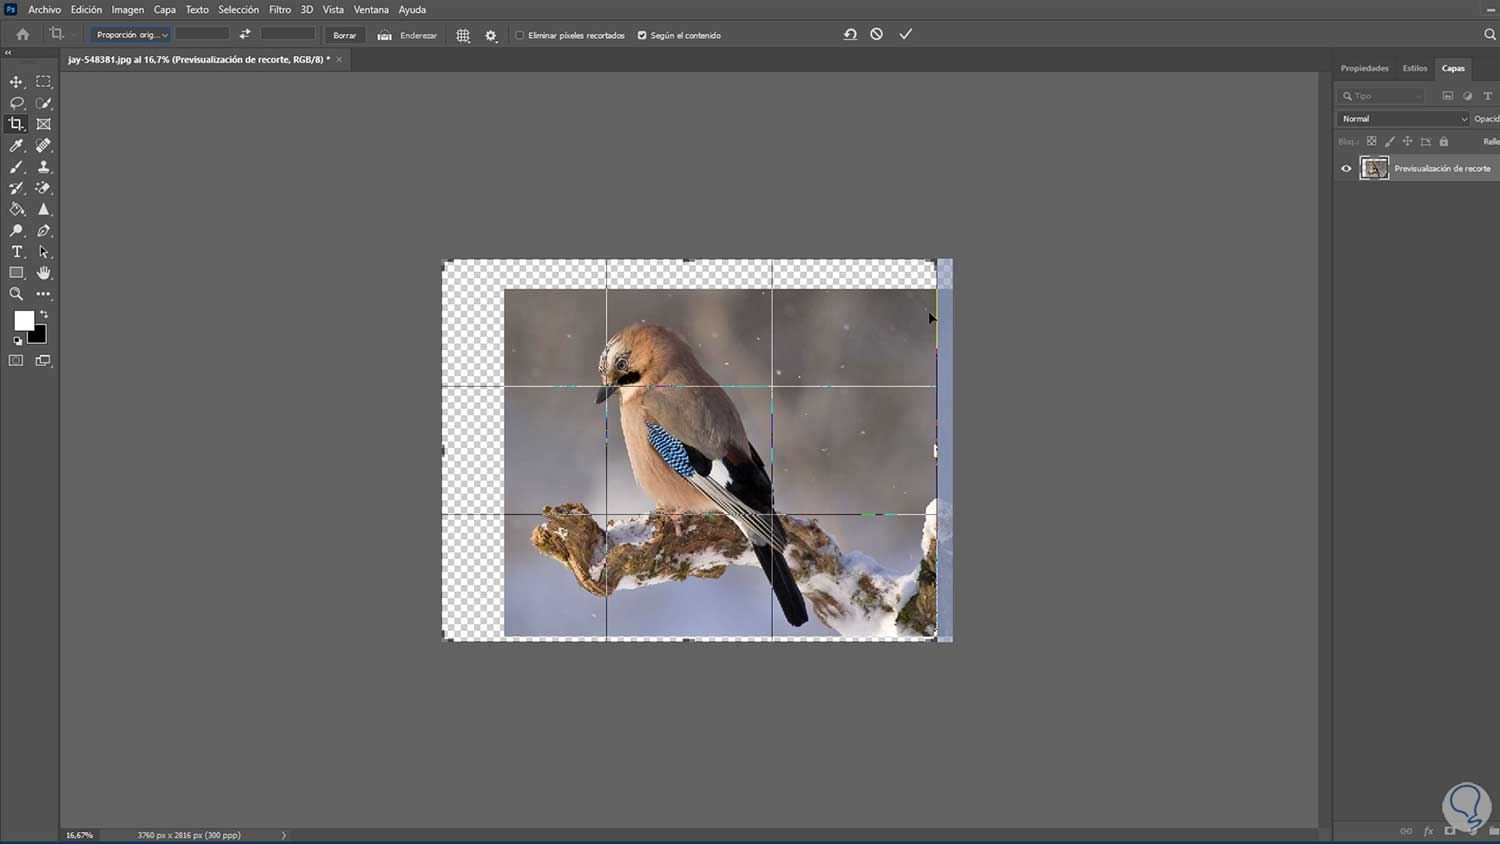The image size is (1500, 844).
Task: Click the white foreground color swatch
Action: pos(23,320)
